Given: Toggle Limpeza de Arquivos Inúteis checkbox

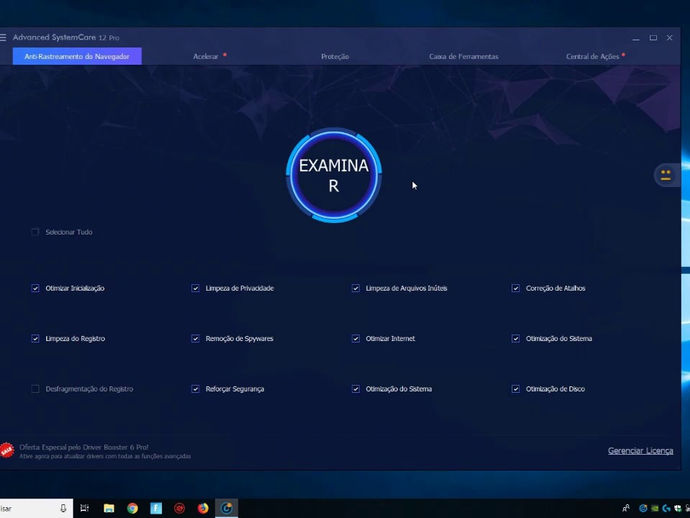Looking at the screenshot, I should [356, 288].
